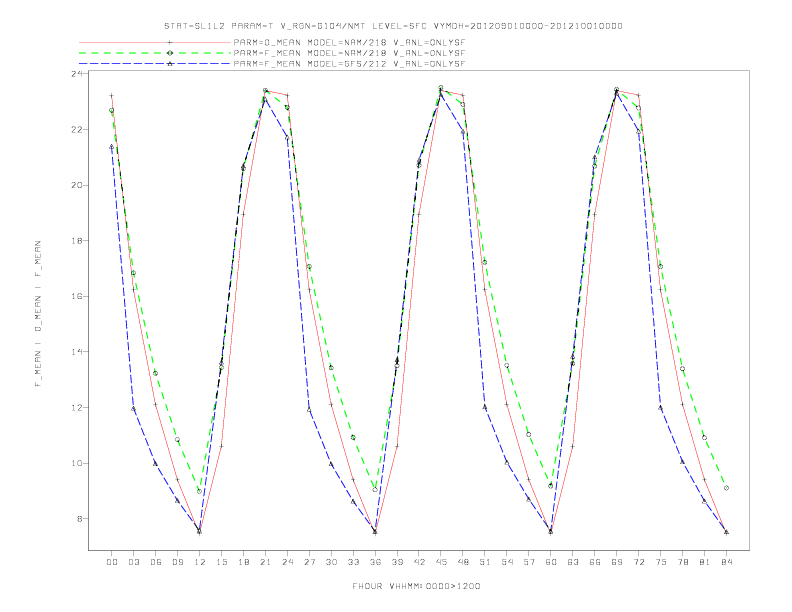Viewport: 792px width, 612px height.
Task: Click the x-axis tick label 30
Action: [x=331, y=562]
